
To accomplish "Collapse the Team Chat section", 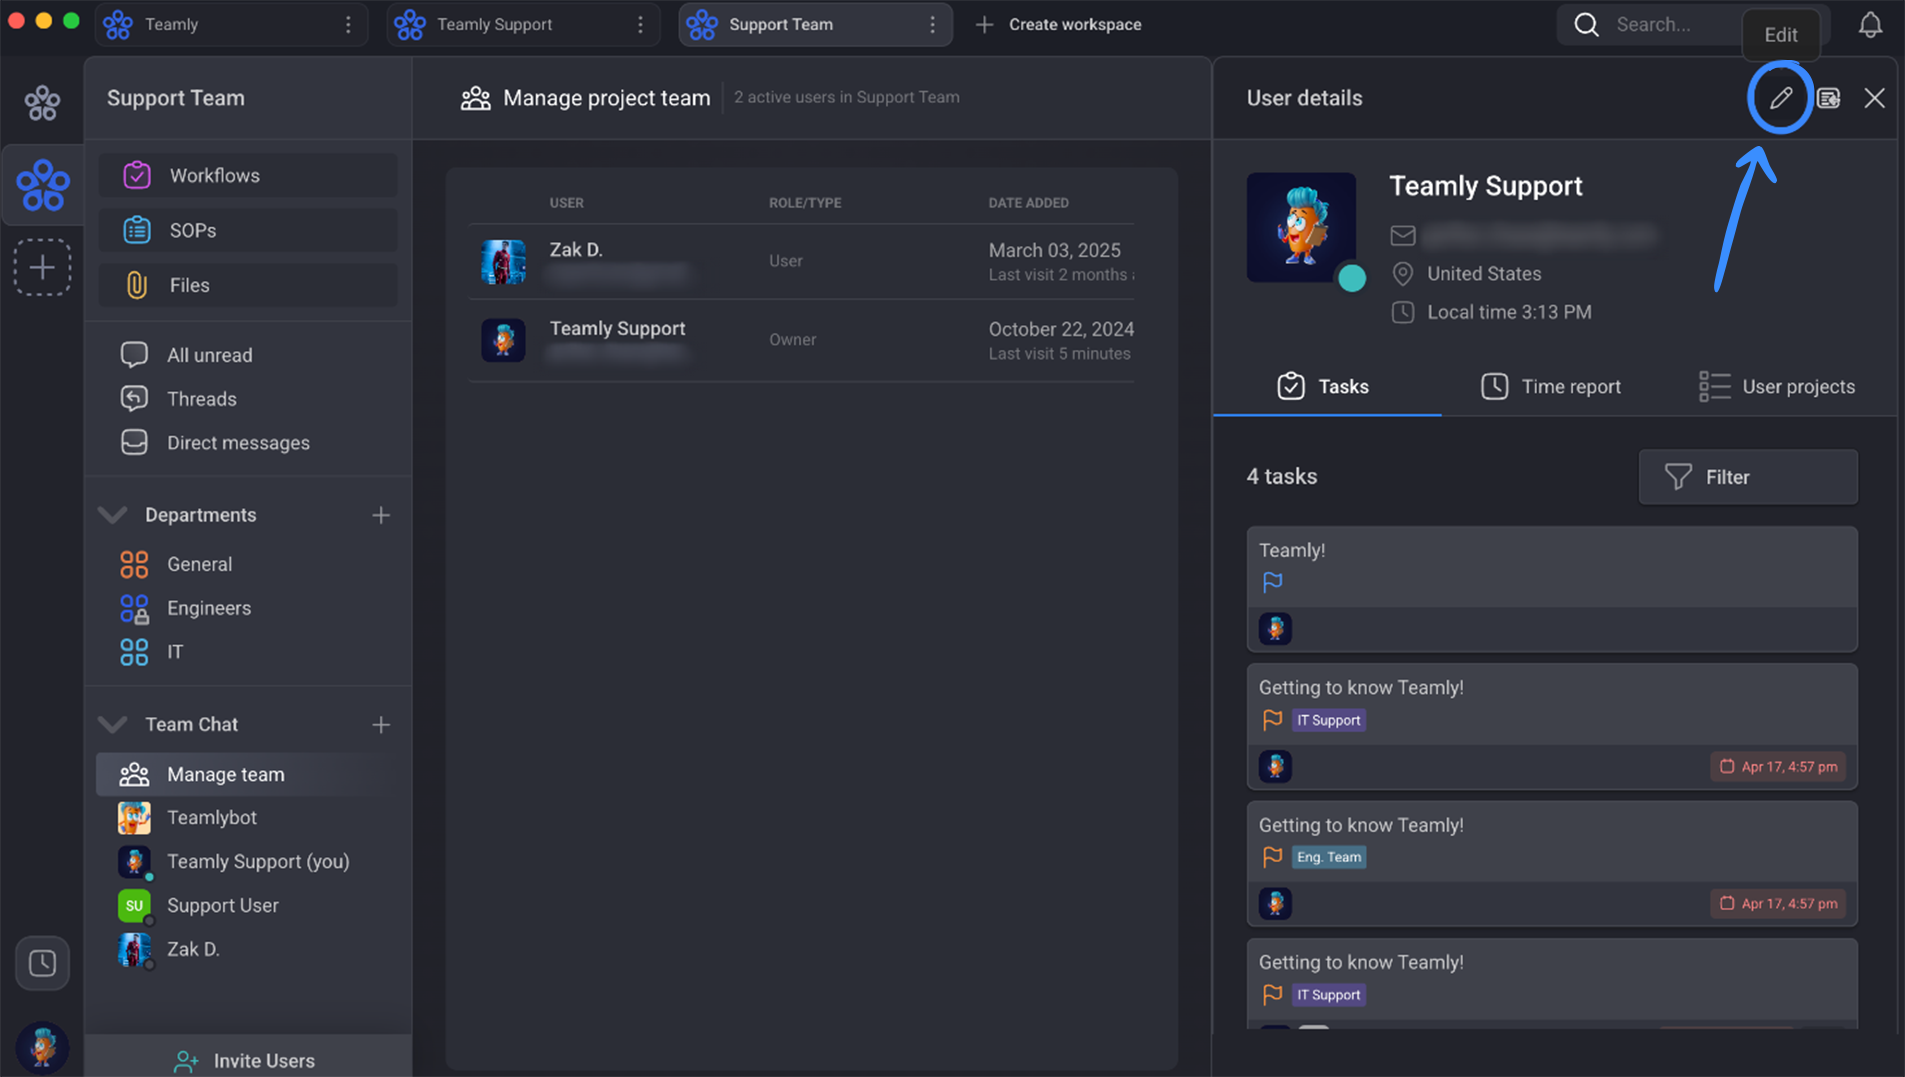I will 113,724.
